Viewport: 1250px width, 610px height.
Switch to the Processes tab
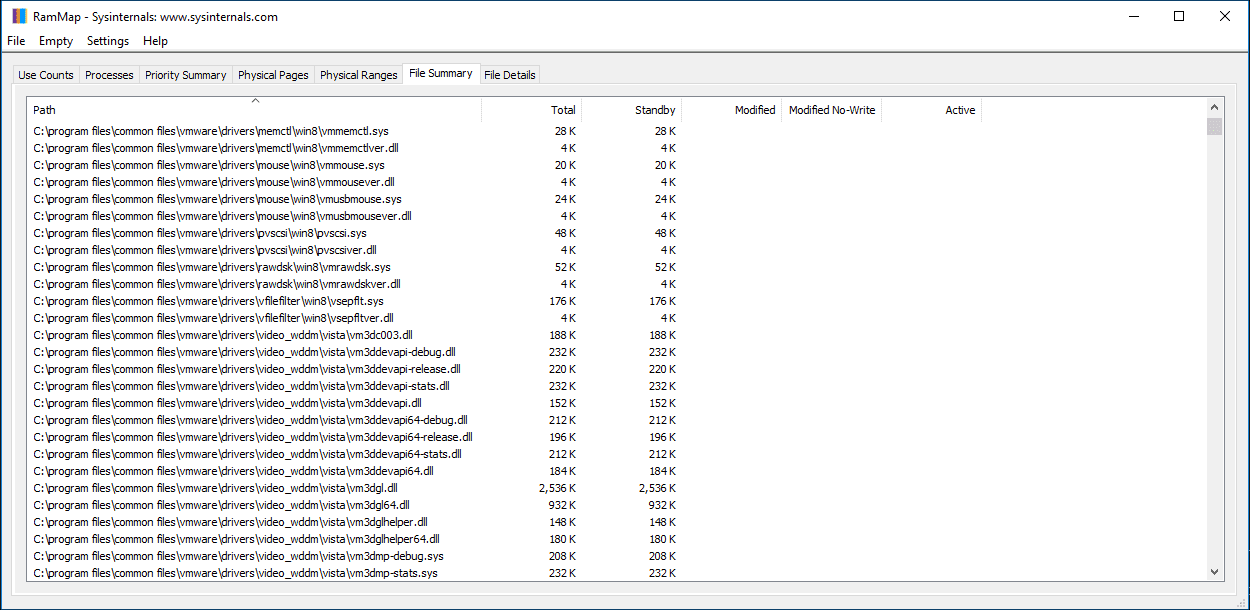[x=108, y=74]
